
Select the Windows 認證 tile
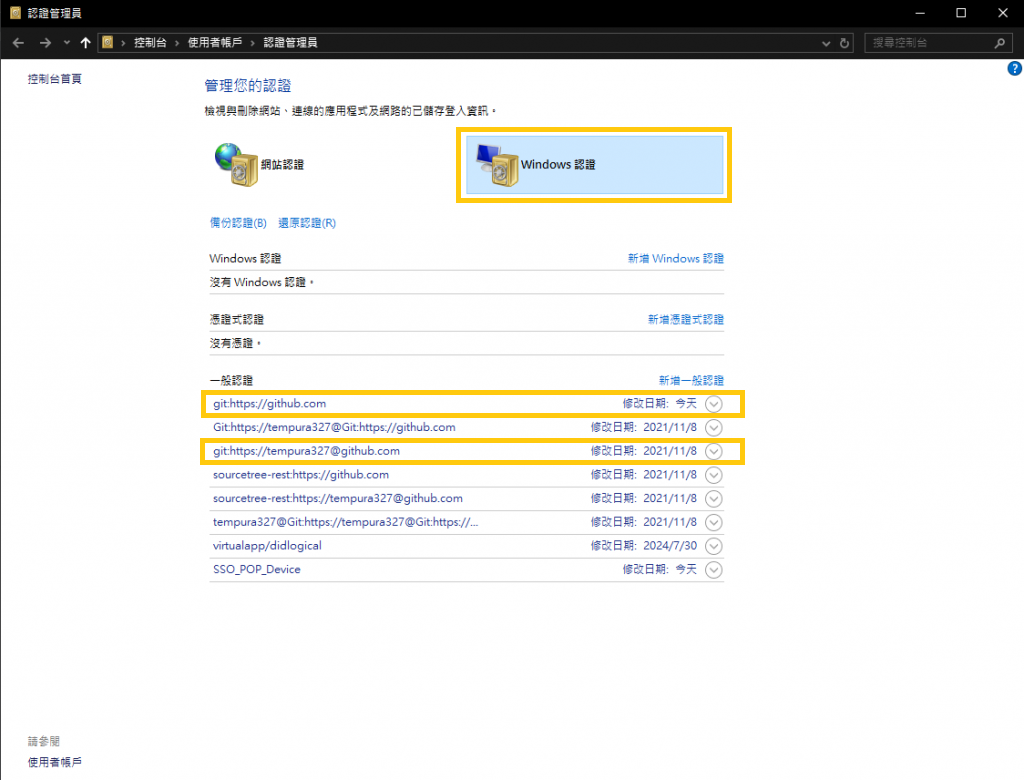point(594,165)
